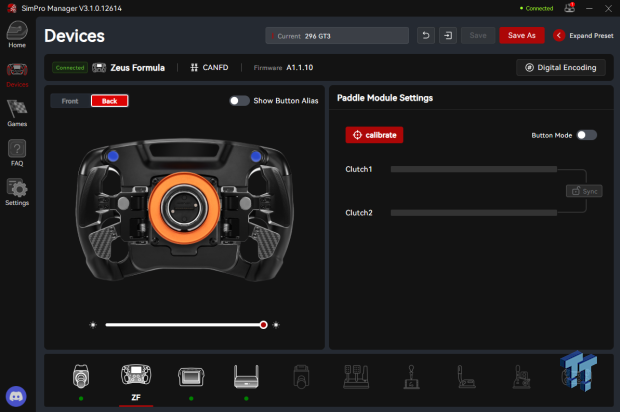Image resolution: width=620 pixels, height=412 pixels.
Task: Click the import preset icon
Action: 448,36
